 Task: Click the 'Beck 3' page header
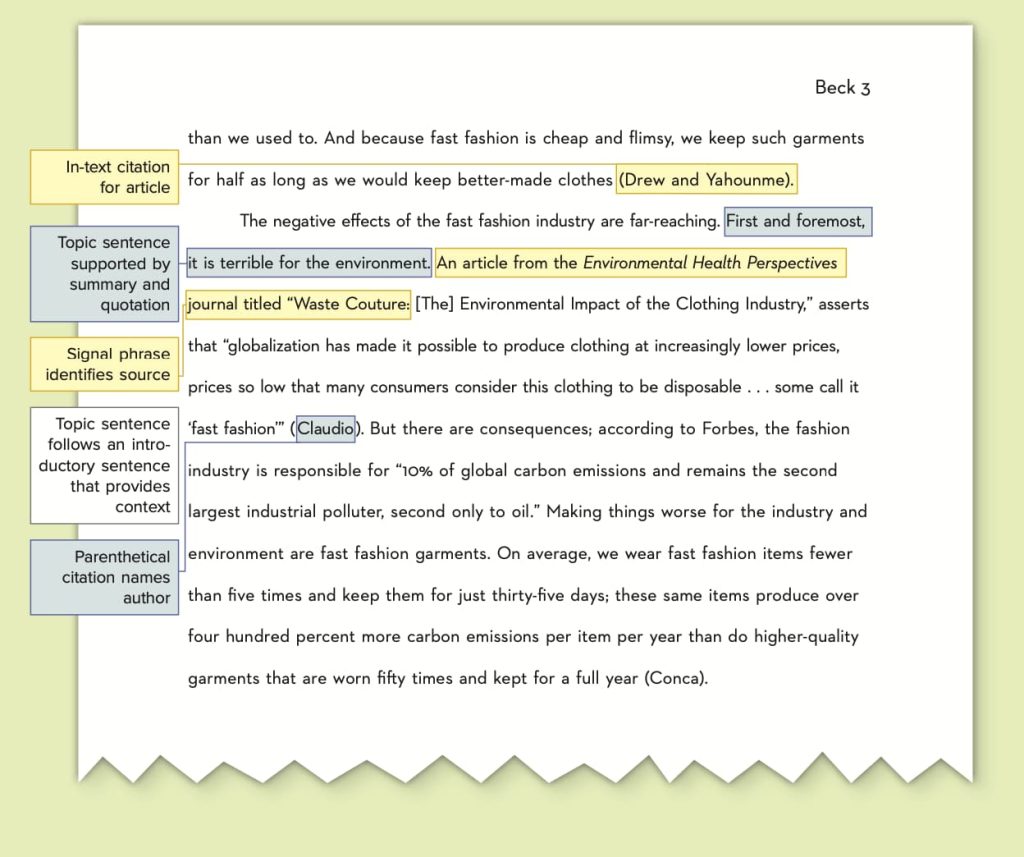(x=842, y=87)
